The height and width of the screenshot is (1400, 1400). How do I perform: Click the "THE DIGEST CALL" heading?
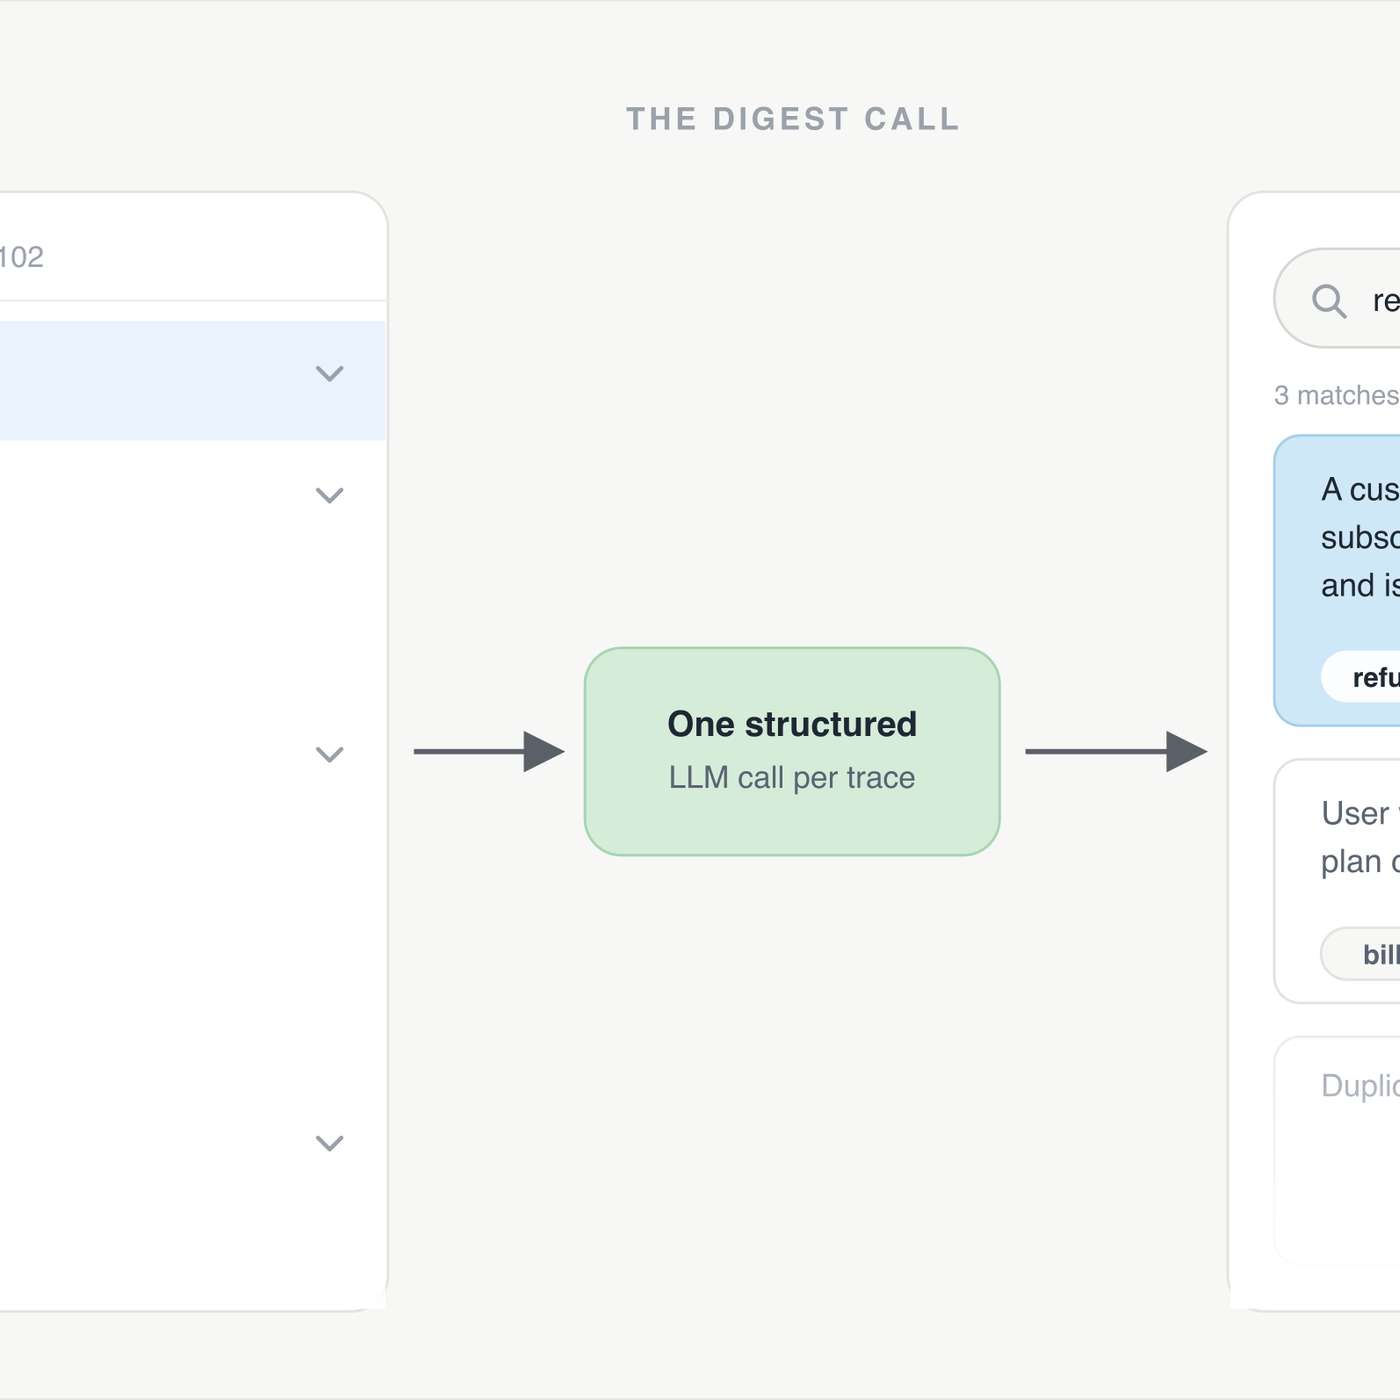pos(793,119)
